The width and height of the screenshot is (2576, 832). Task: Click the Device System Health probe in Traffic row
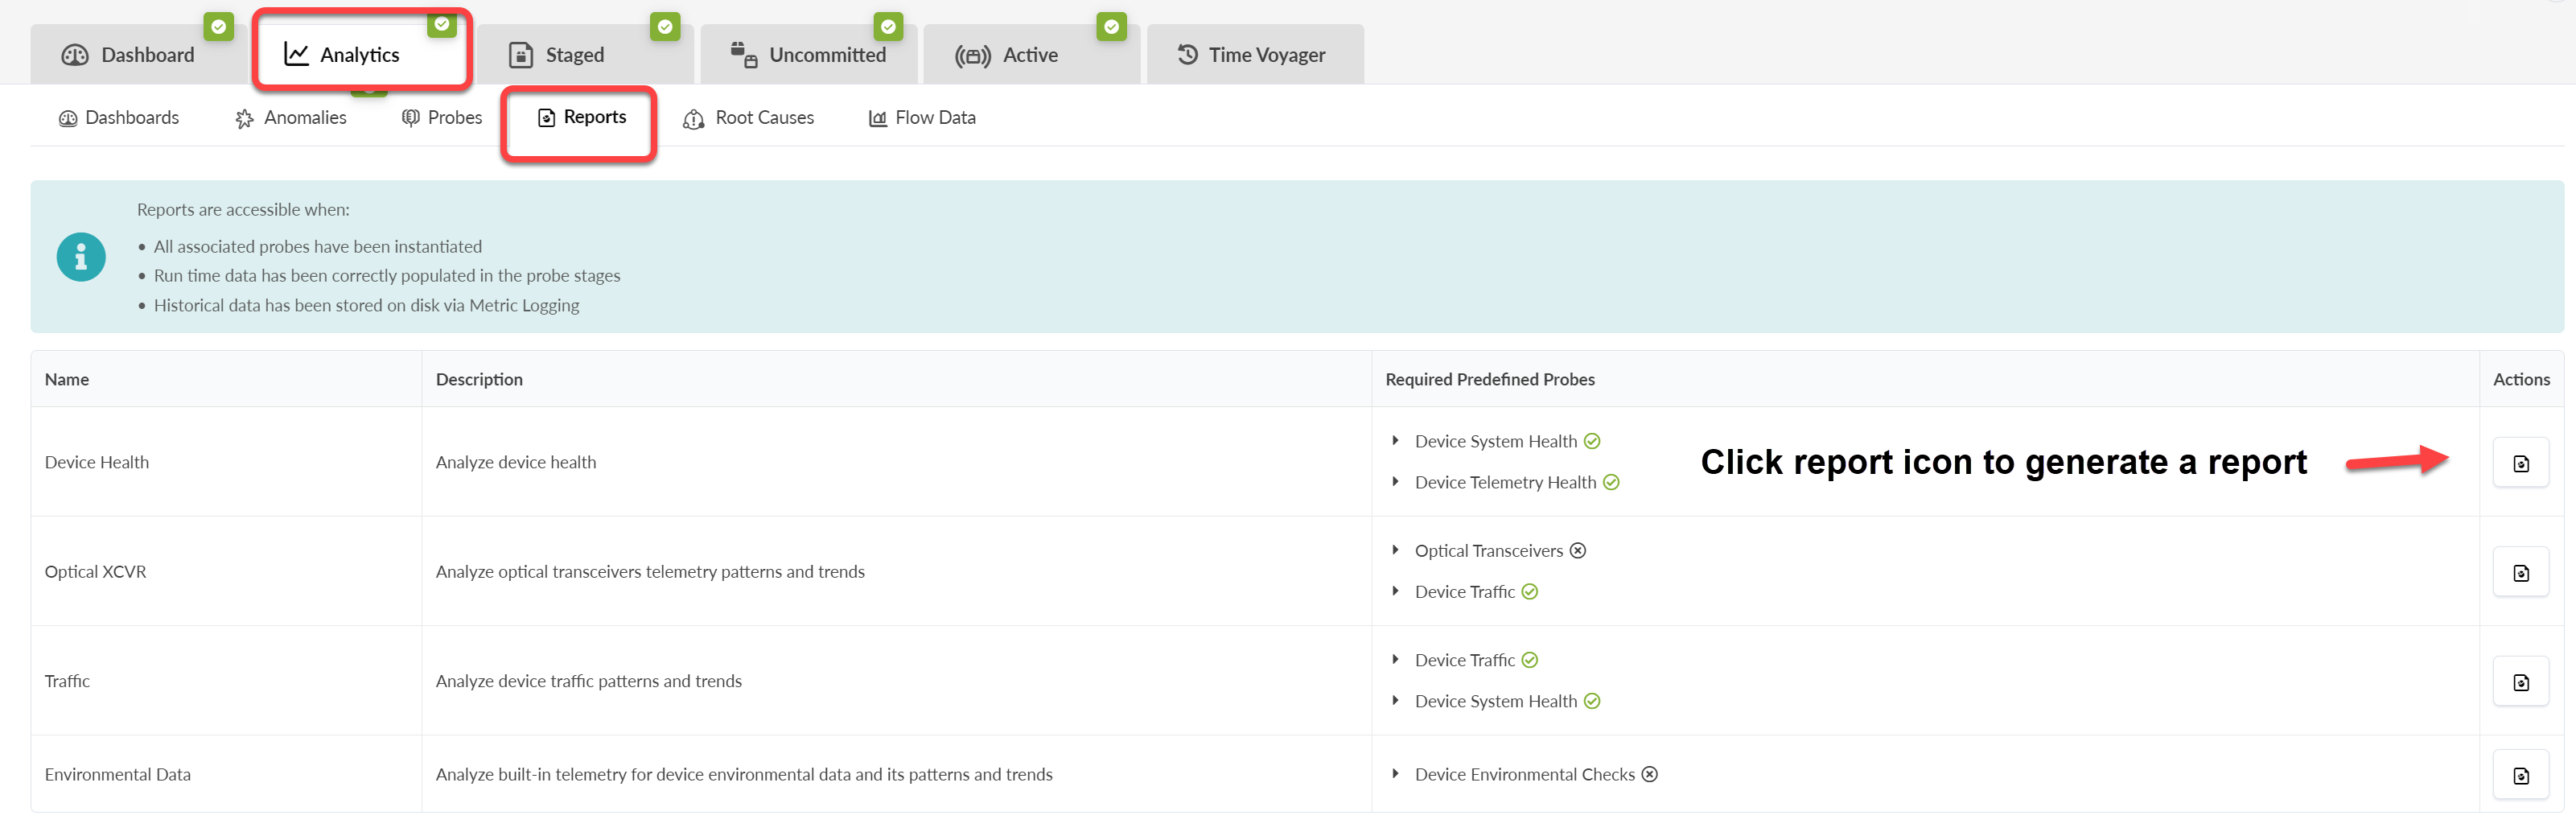coord(1495,701)
